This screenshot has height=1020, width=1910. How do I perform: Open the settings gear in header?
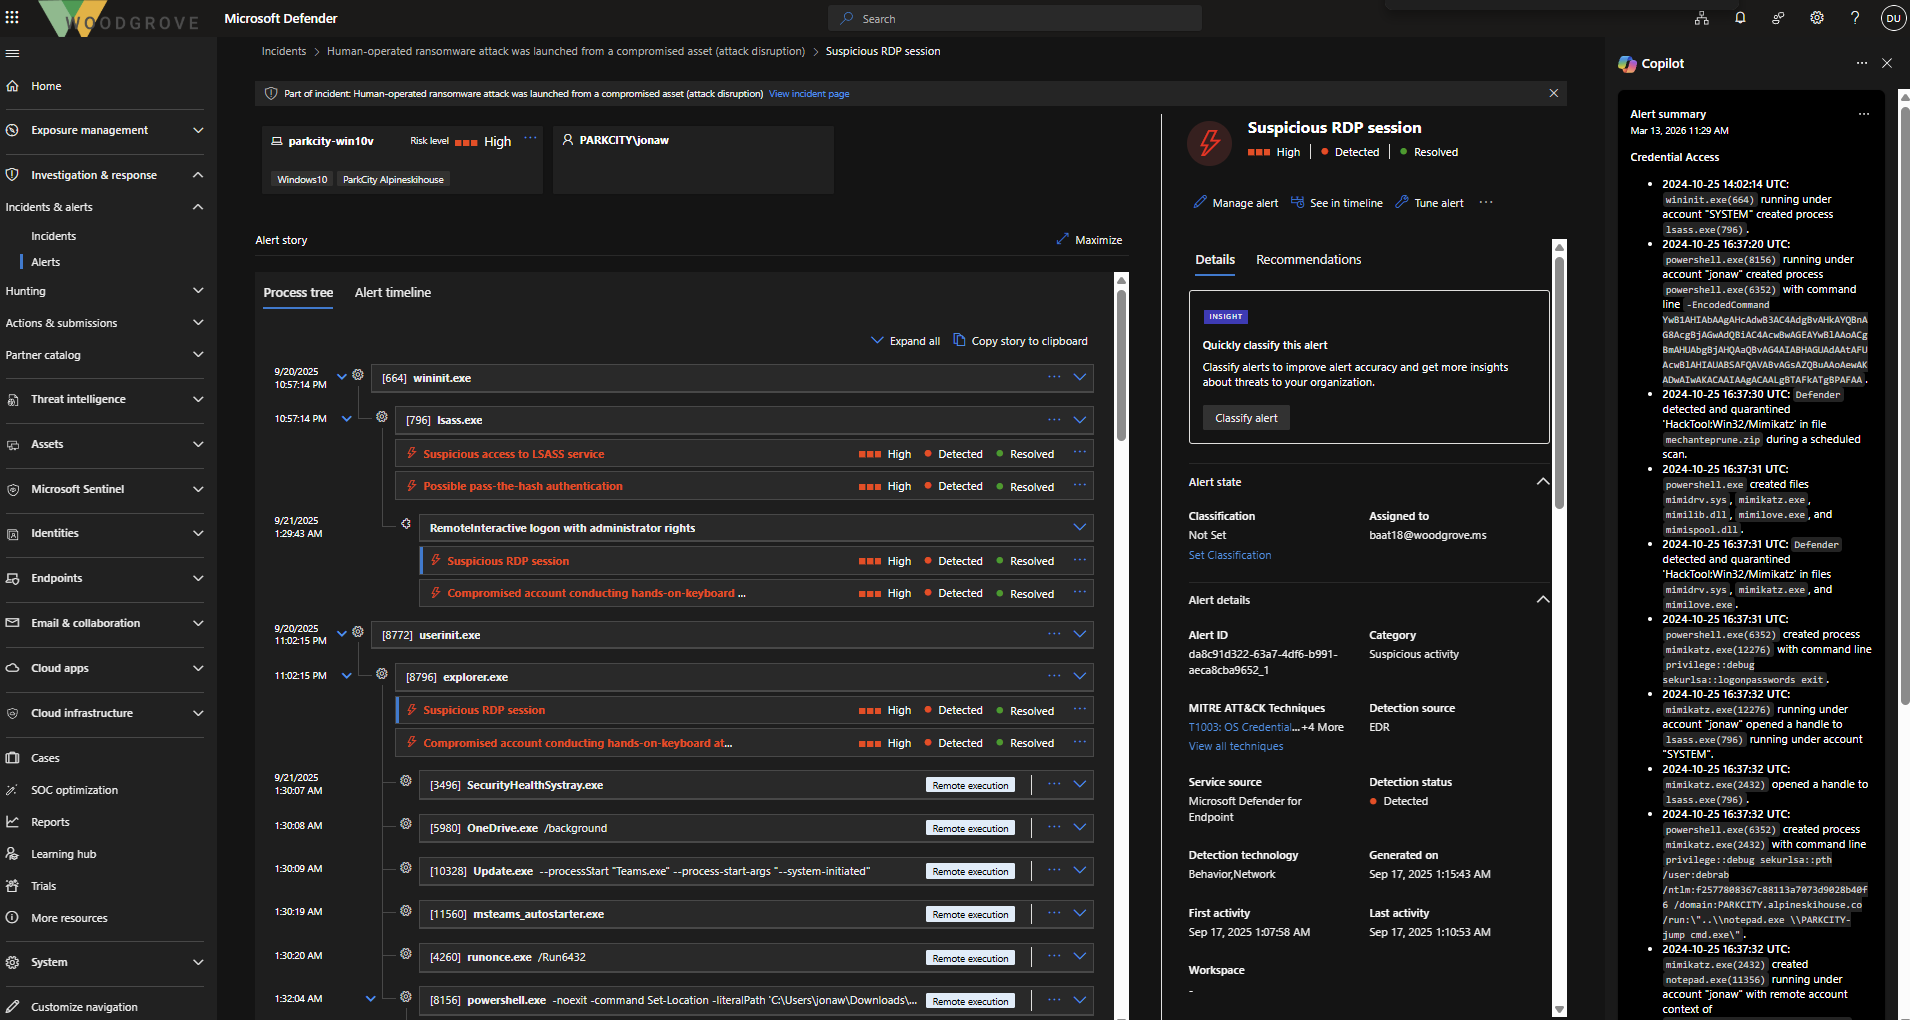coord(1817,18)
